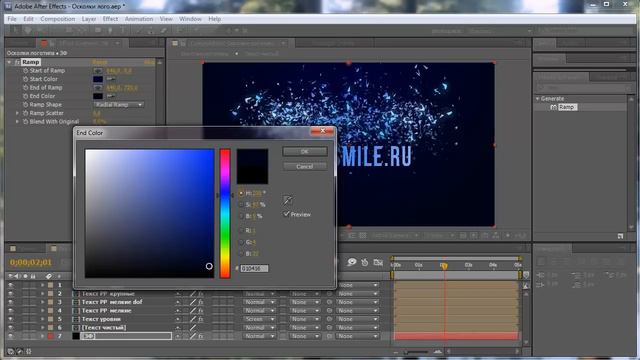Uncheck the Preview checkbox in End Color dialog

(287, 214)
